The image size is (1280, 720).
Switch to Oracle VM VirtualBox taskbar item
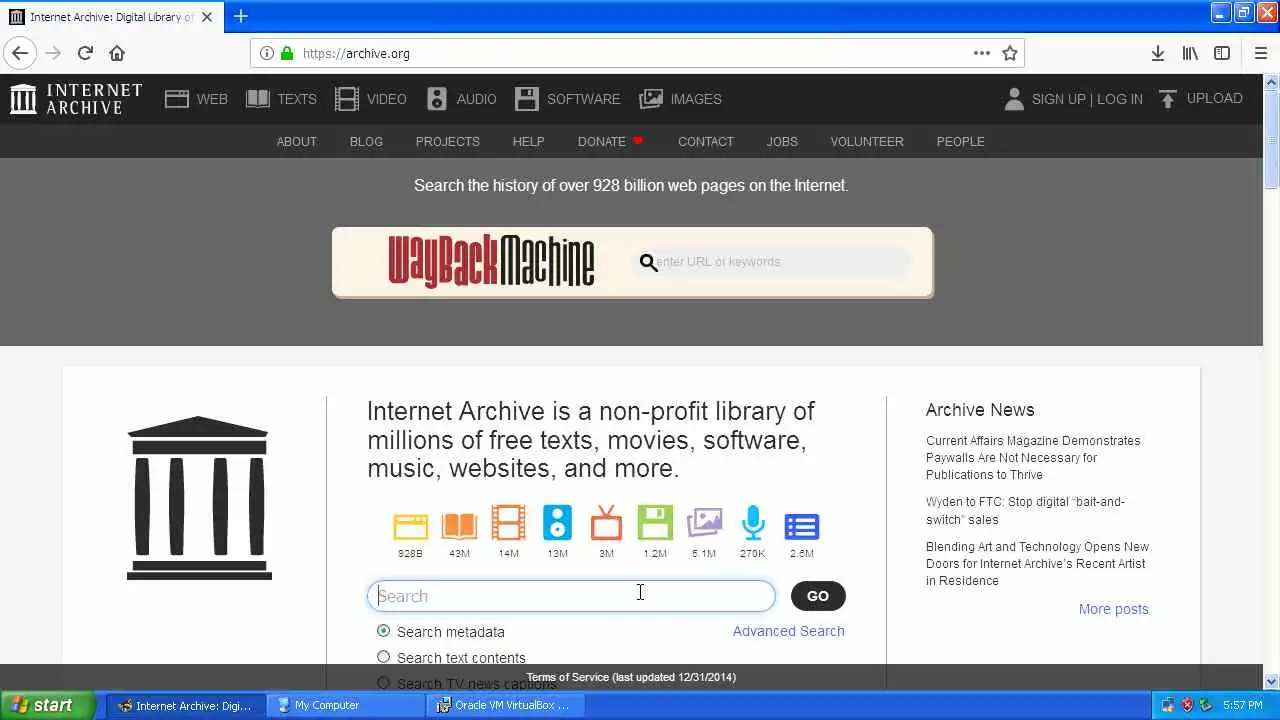(507, 705)
